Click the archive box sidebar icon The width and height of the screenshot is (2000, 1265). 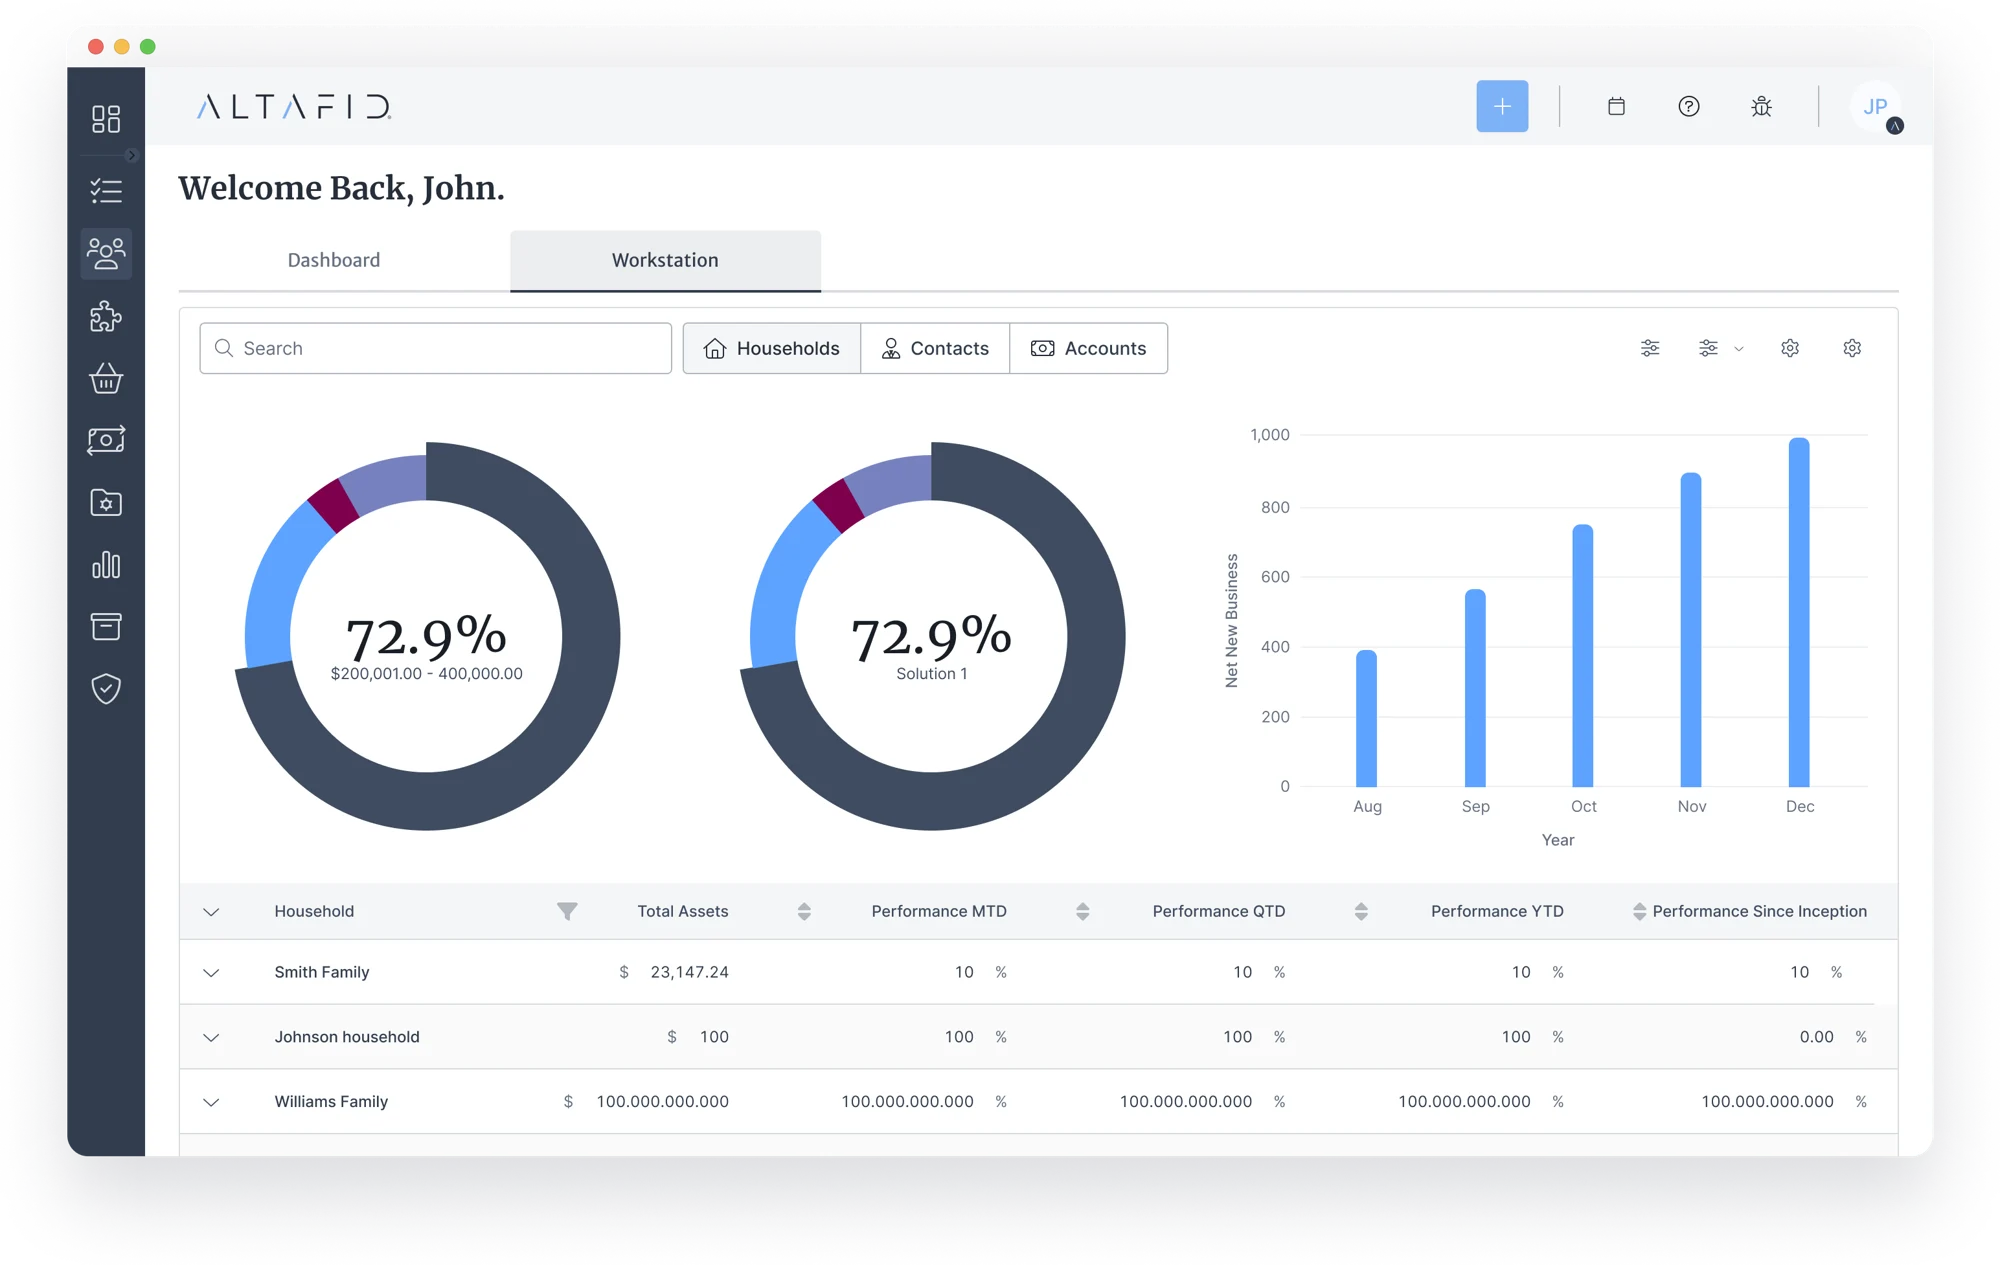pos(106,627)
